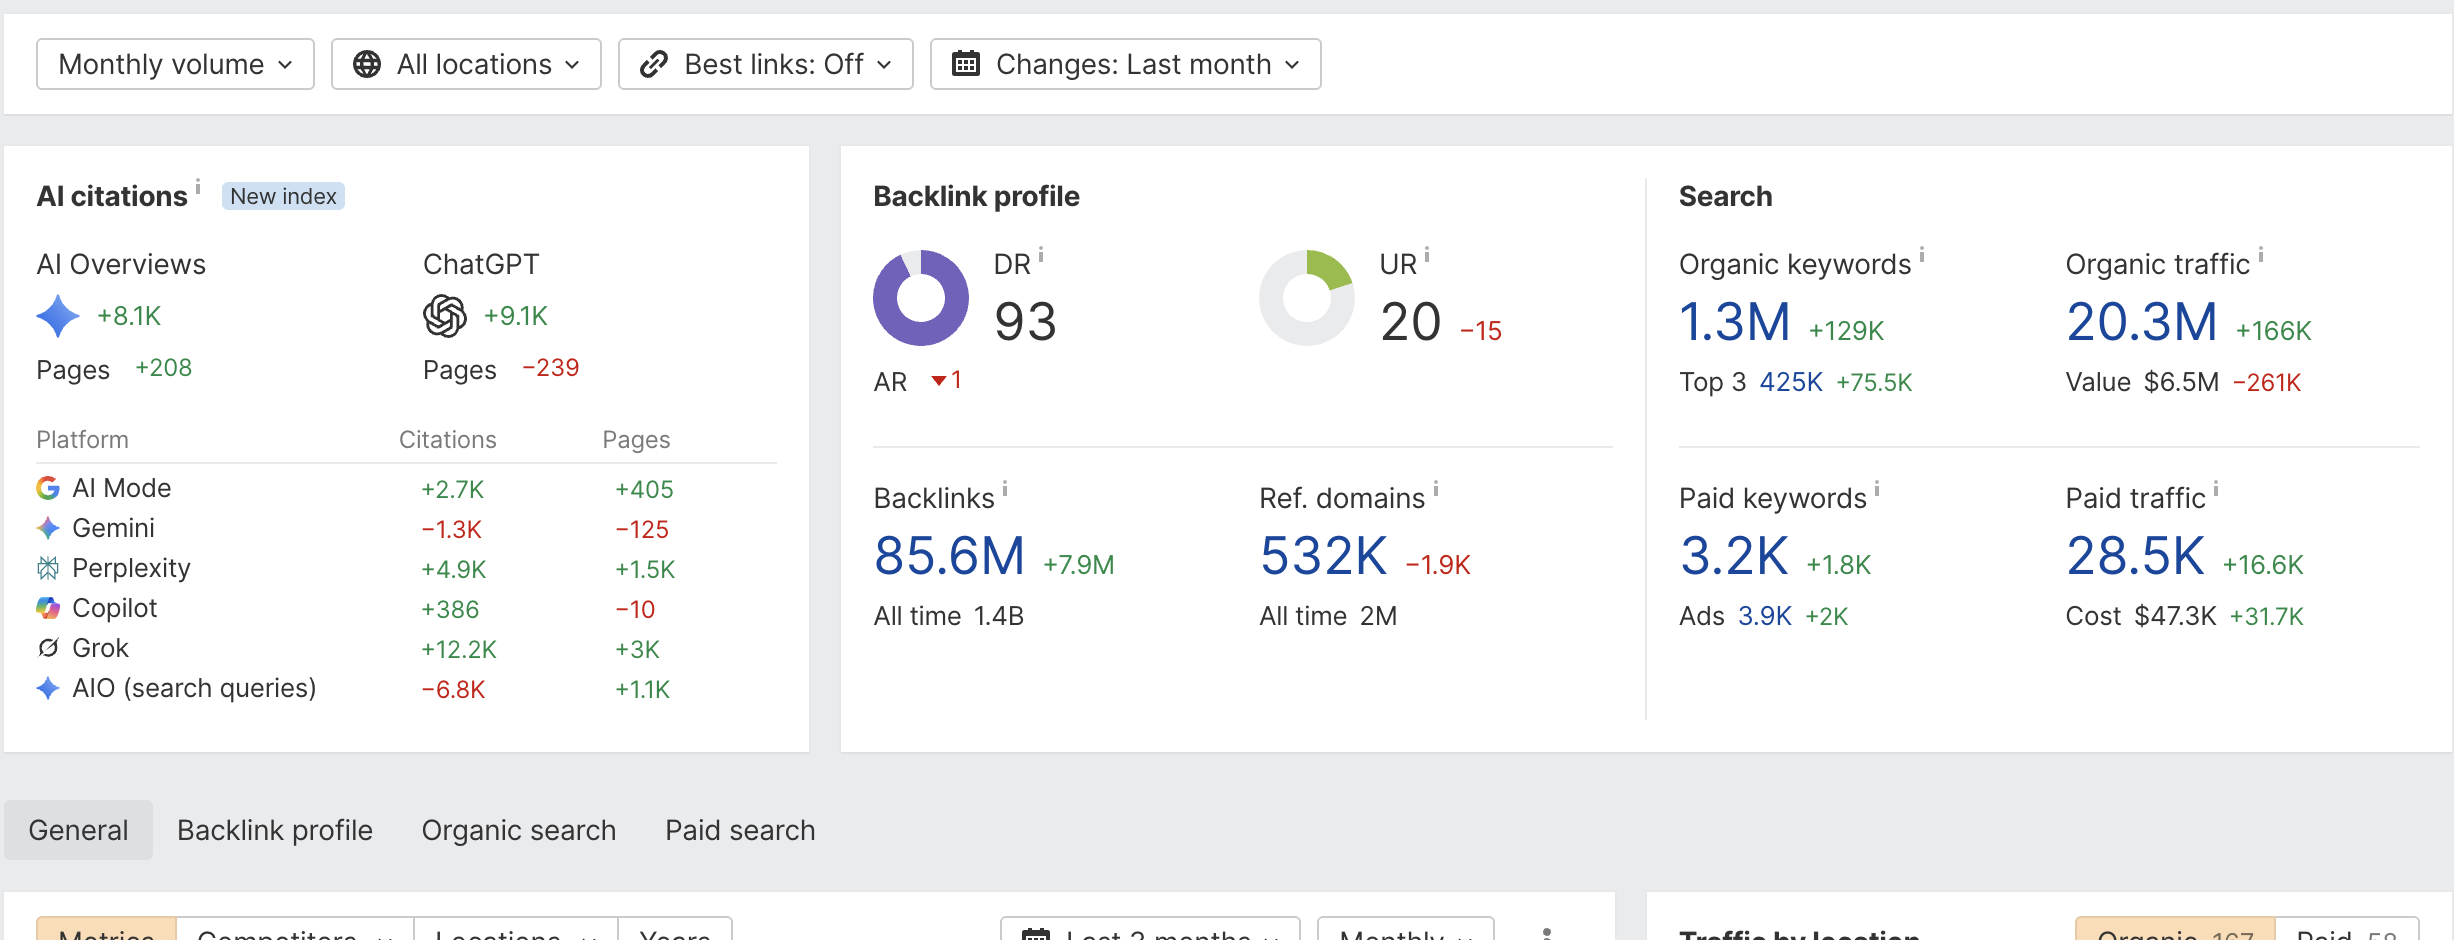
Task: Click the DR info icon
Action: [x=1041, y=254]
